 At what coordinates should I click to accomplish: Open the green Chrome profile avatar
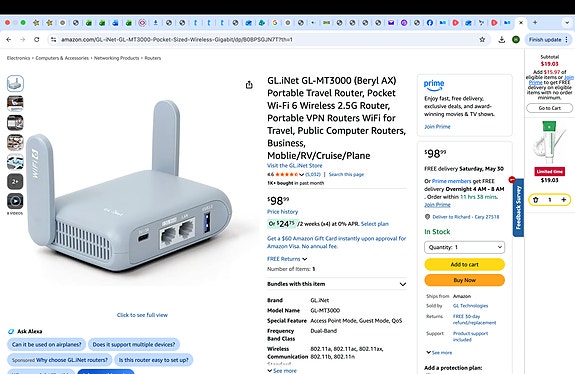516,40
